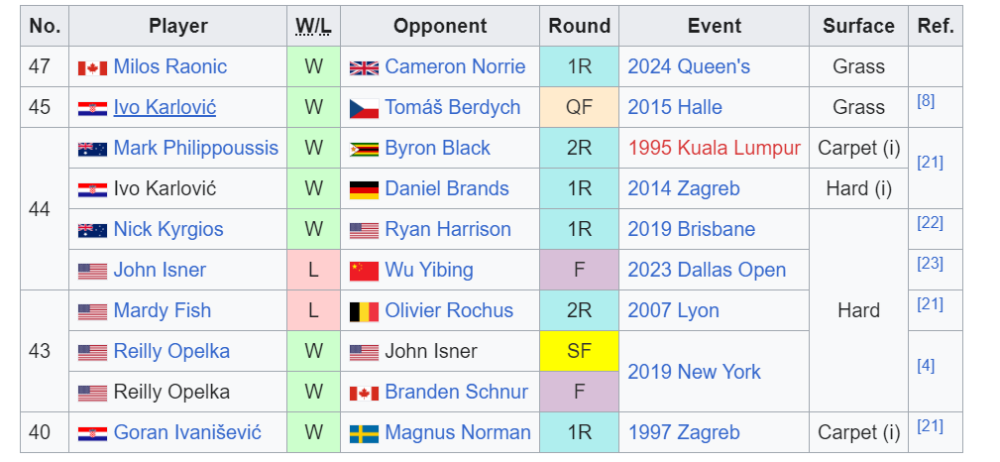Click the Swedish flag beside Magnus Norman
1000x462 pixels.
click(363, 434)
